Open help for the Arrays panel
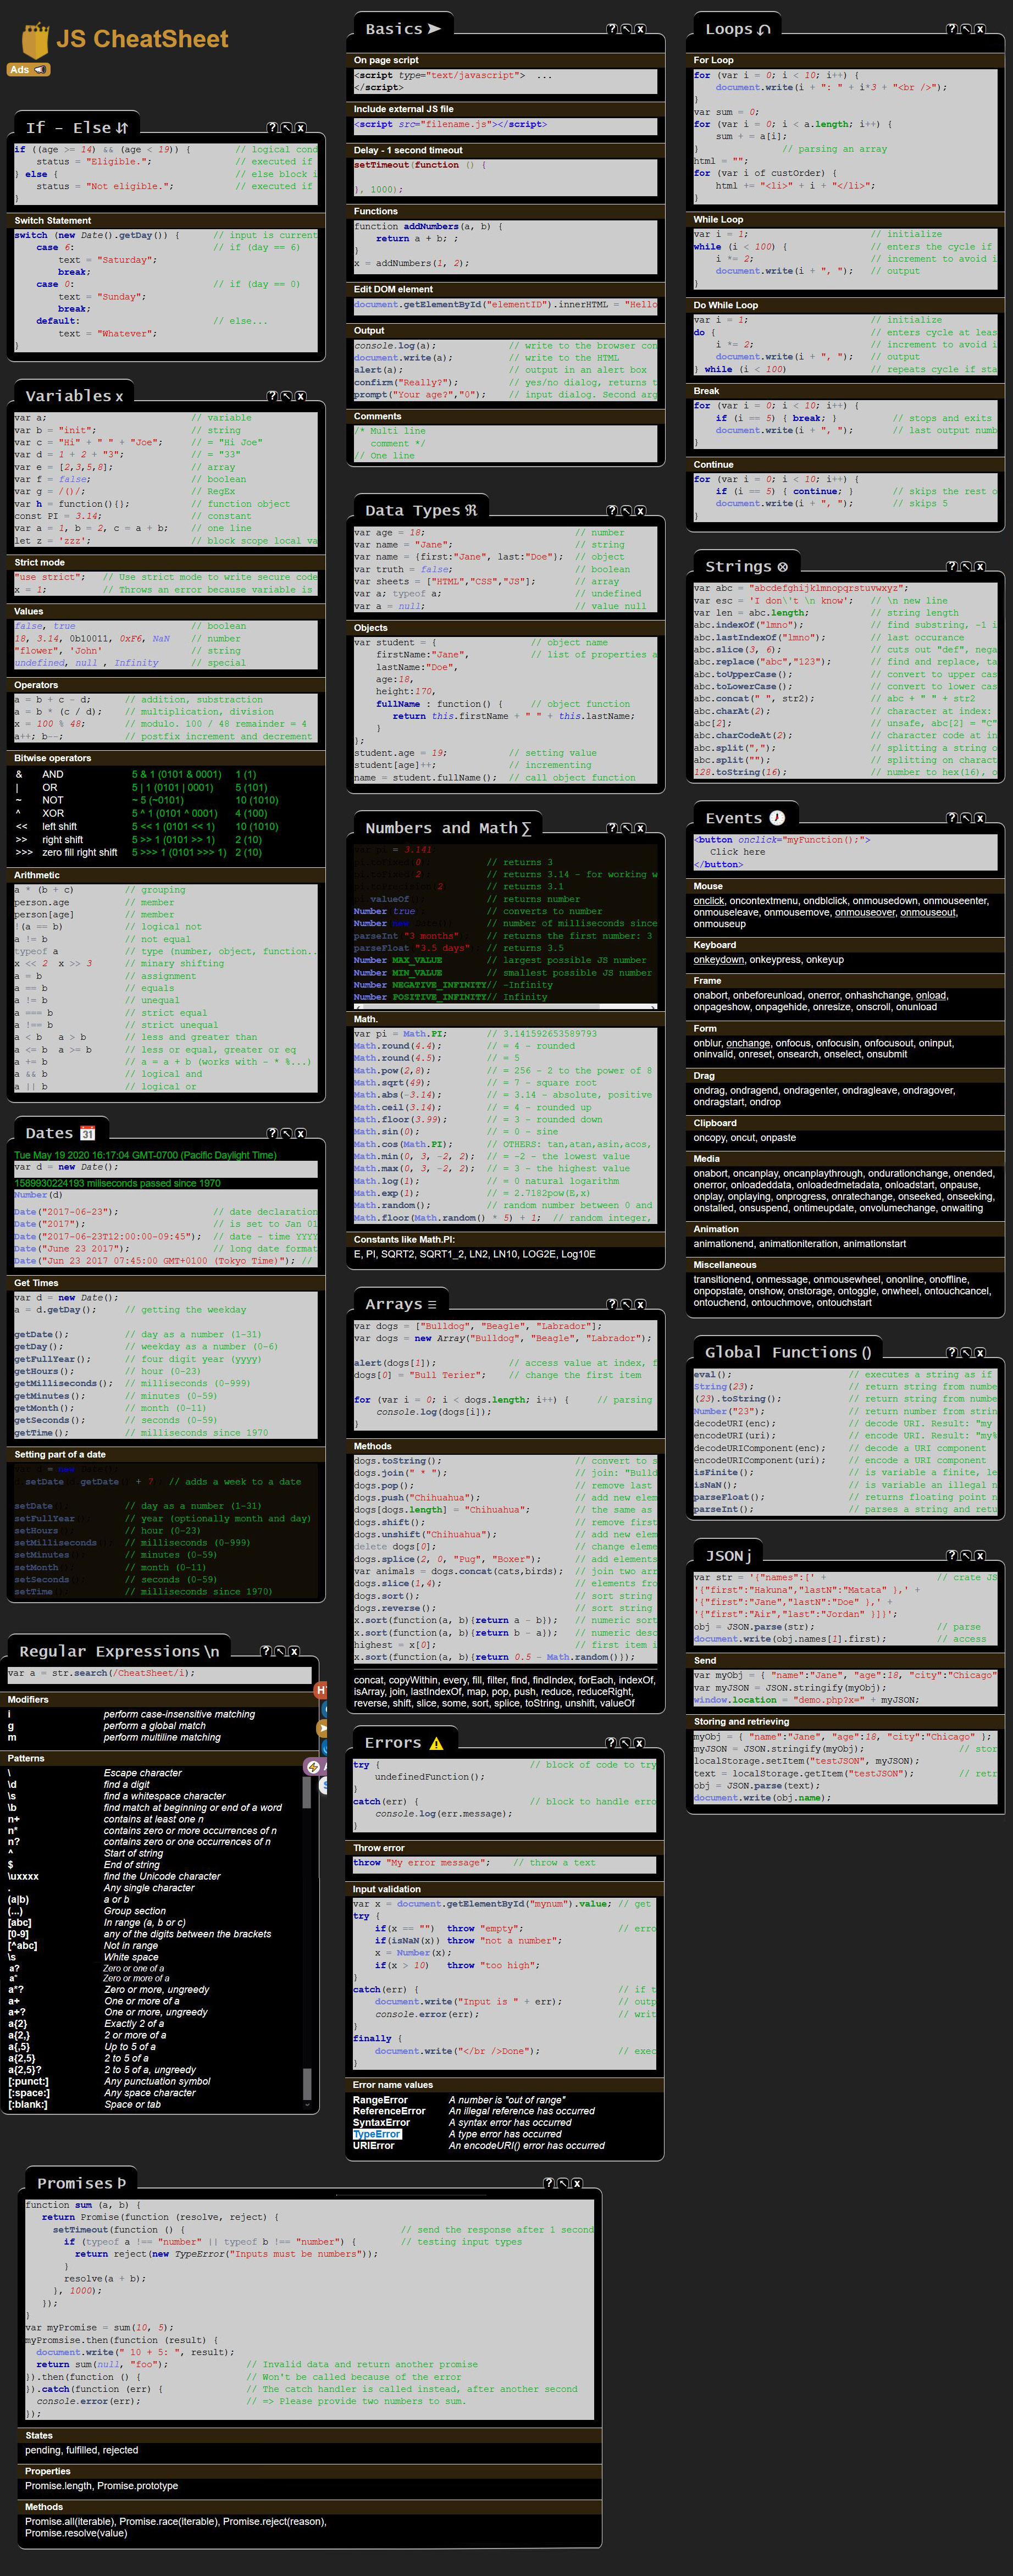Viewport: 1013px width, 2576px height. click(612, 1304)
